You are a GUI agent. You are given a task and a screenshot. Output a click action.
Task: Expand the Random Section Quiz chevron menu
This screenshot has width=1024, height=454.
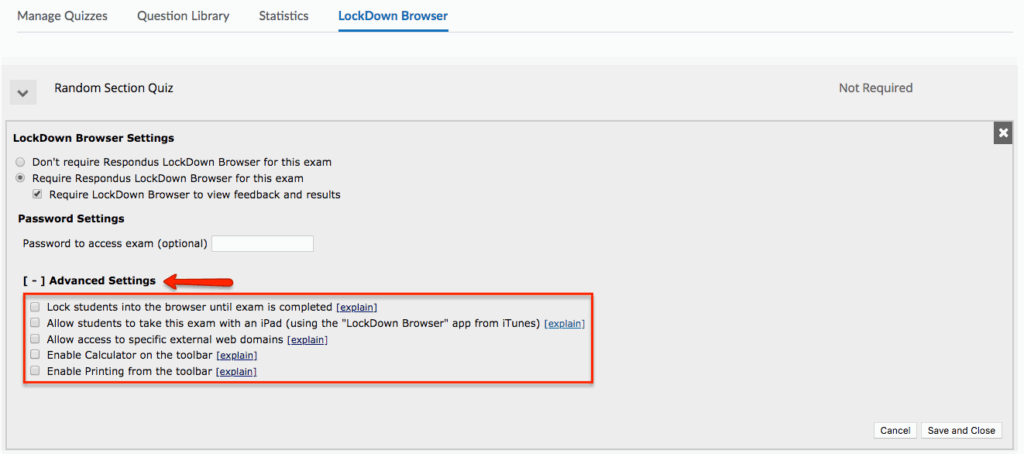tap(24, 92)
